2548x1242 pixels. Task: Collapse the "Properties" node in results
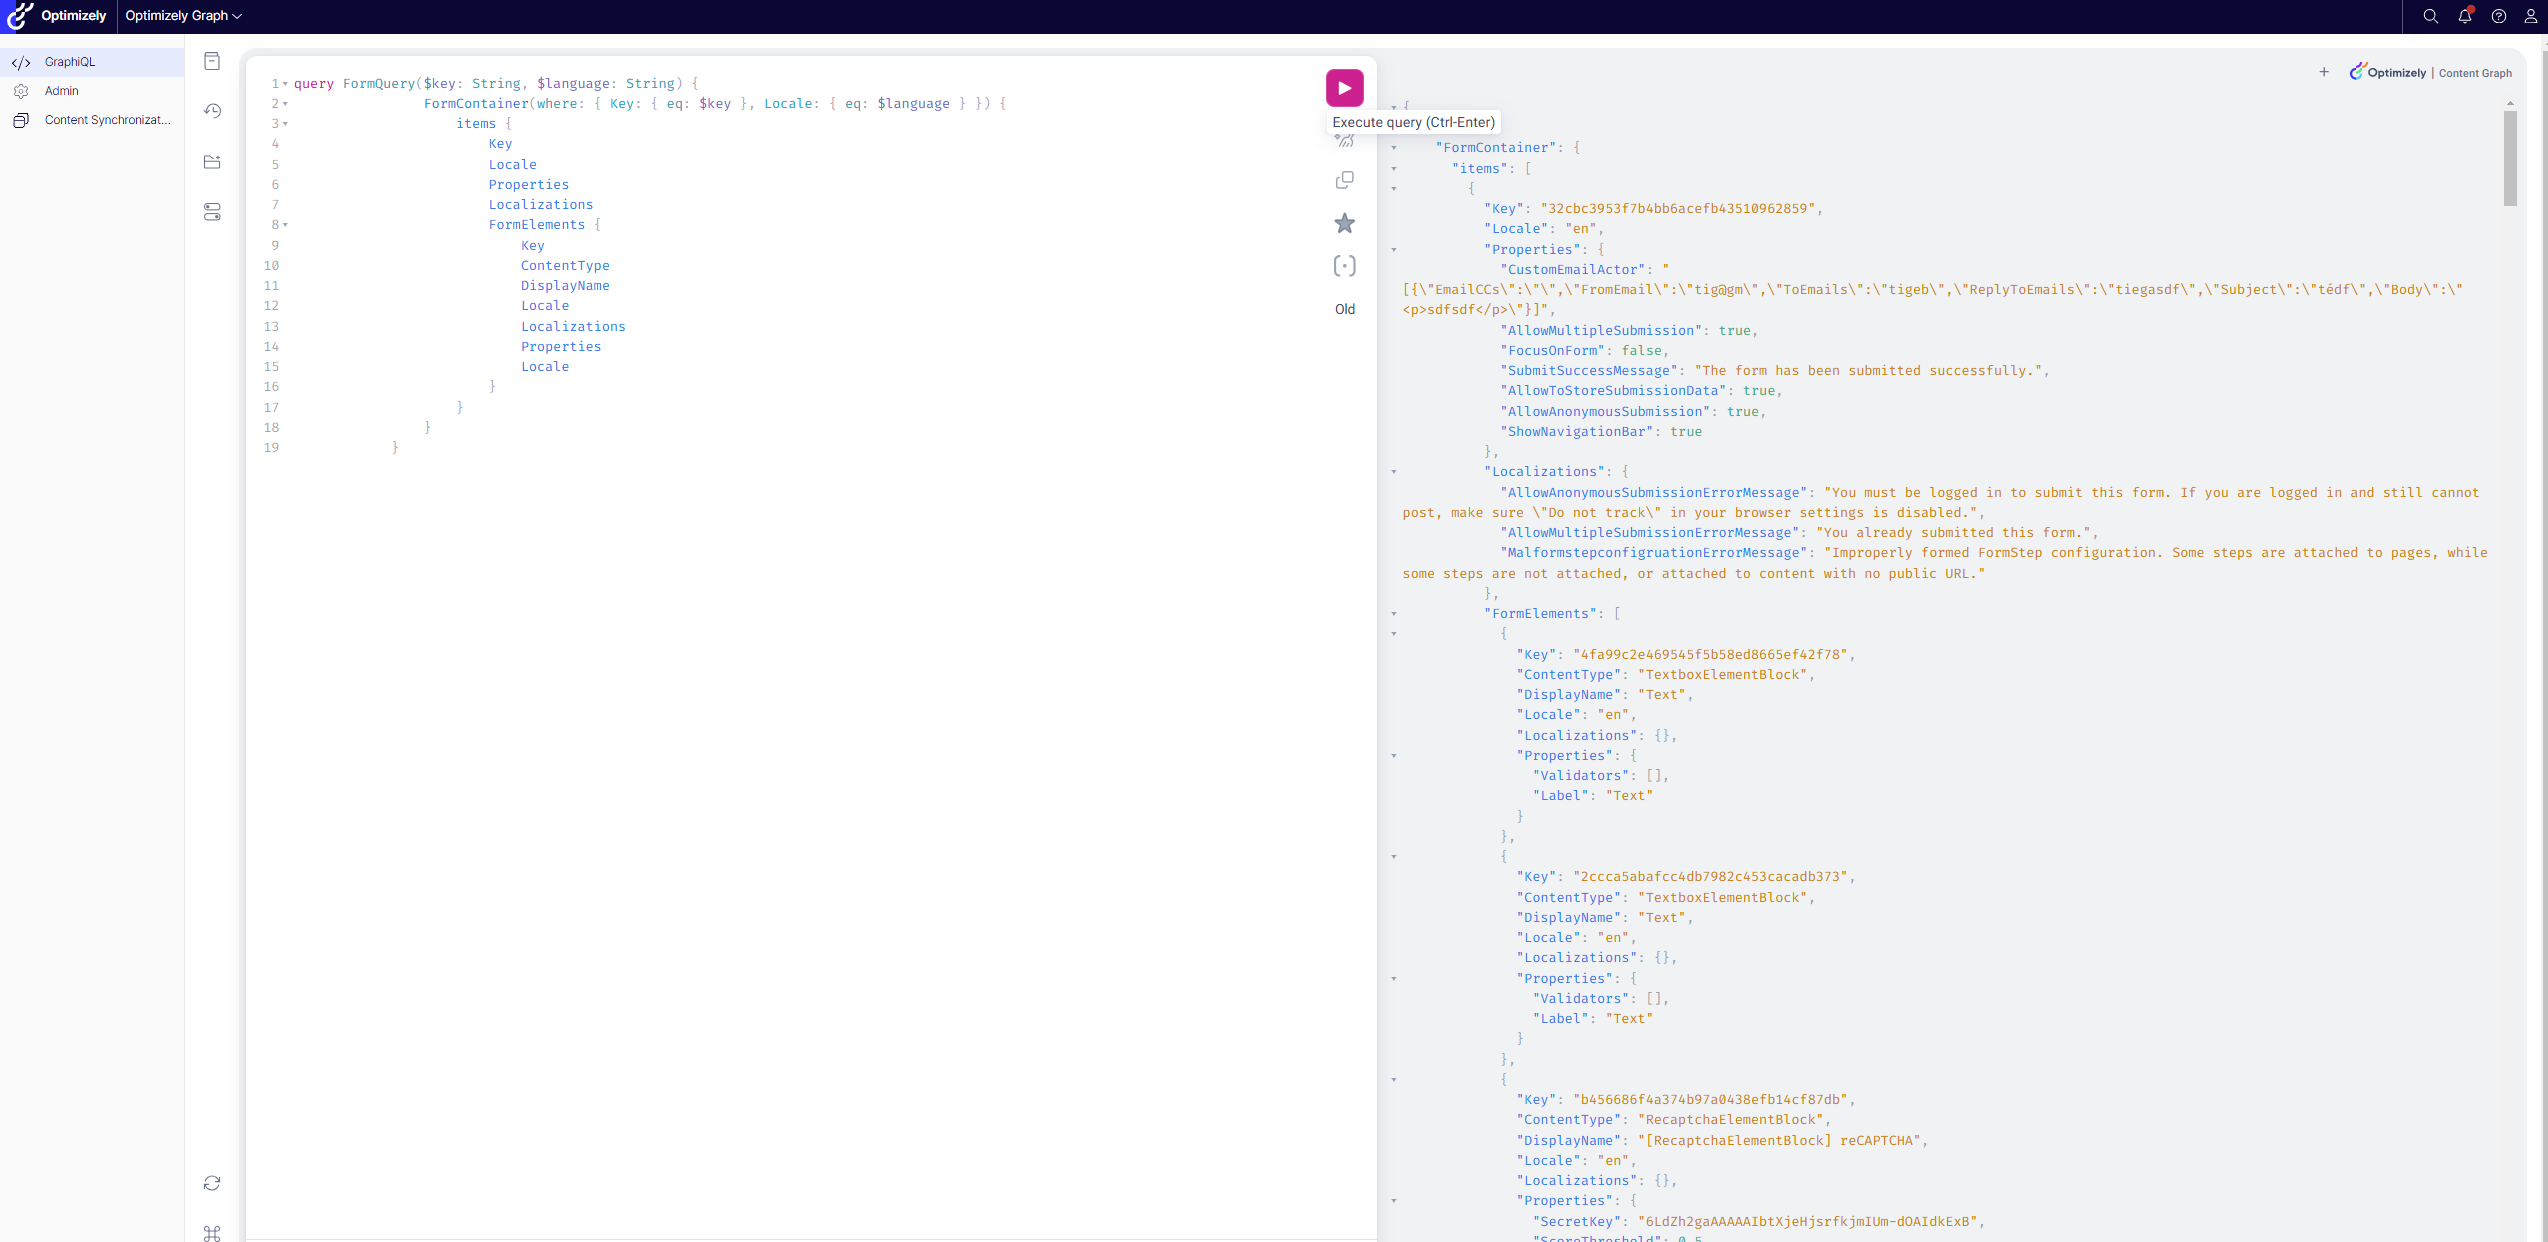(x=1394, y=250)
